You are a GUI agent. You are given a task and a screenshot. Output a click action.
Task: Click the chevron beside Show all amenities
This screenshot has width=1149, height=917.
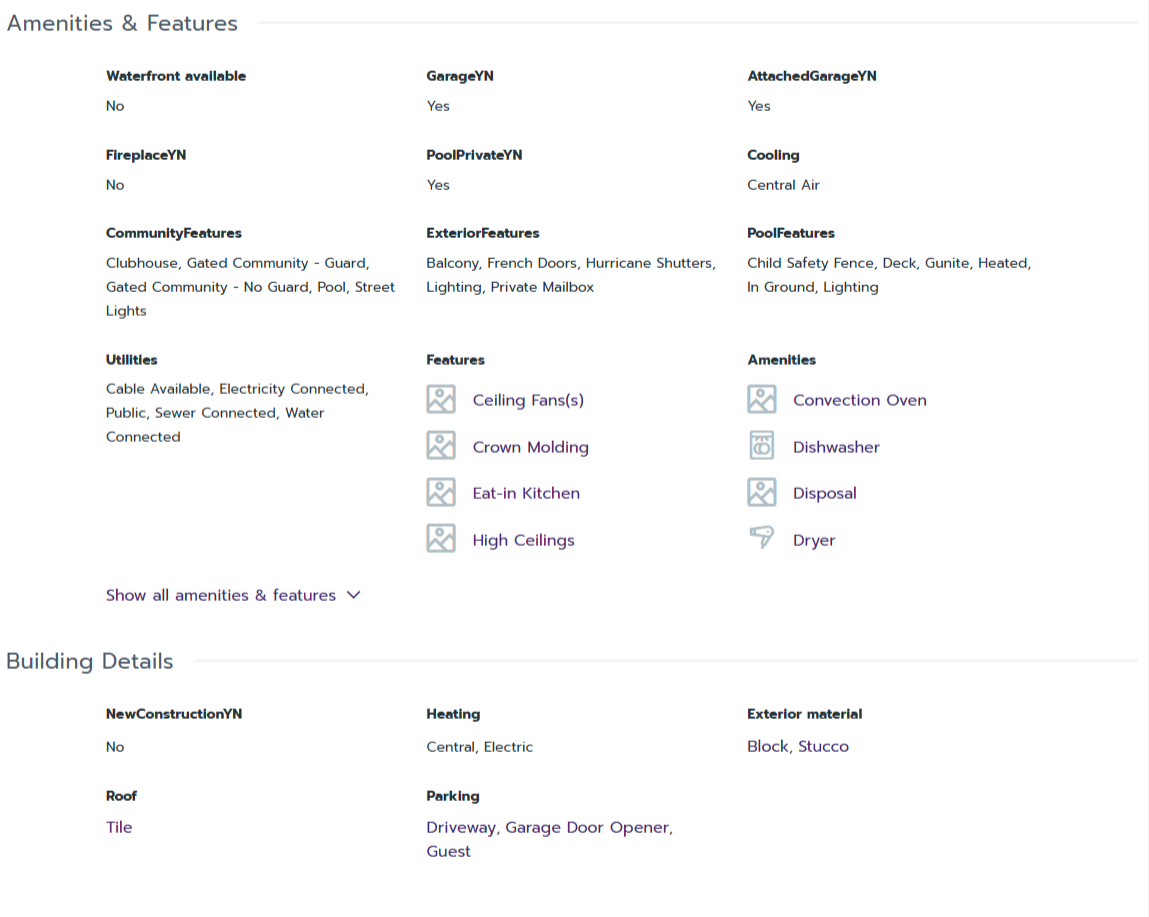[x=353, y=595]
